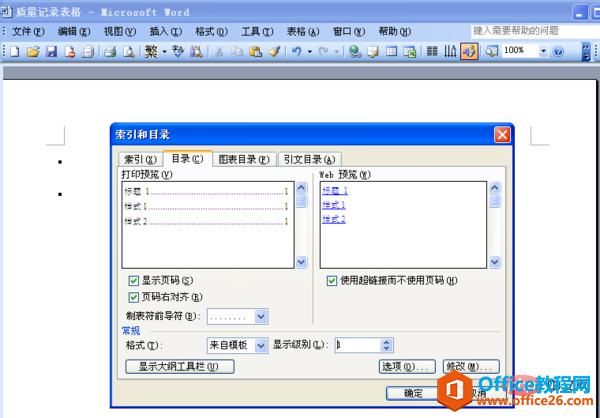
Task: Expand the Redo history dropdown arrow
Action: pyautogui.click(x=337, y=51)
